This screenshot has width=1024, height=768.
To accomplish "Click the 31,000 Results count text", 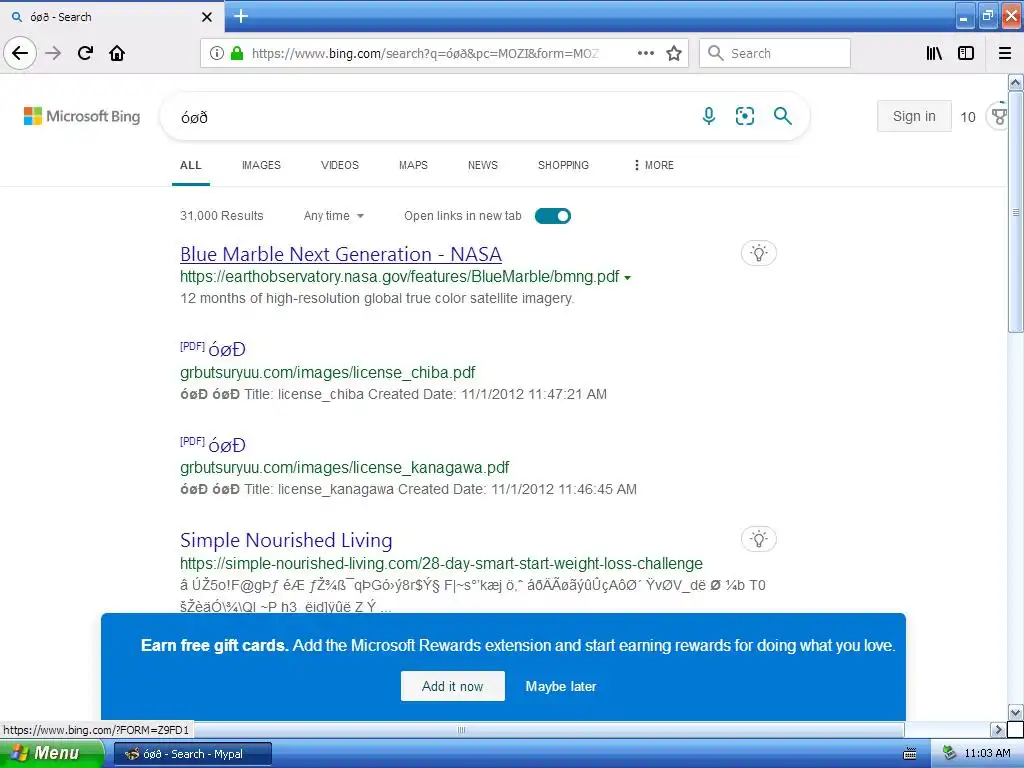I will click(x=221, y=216).
